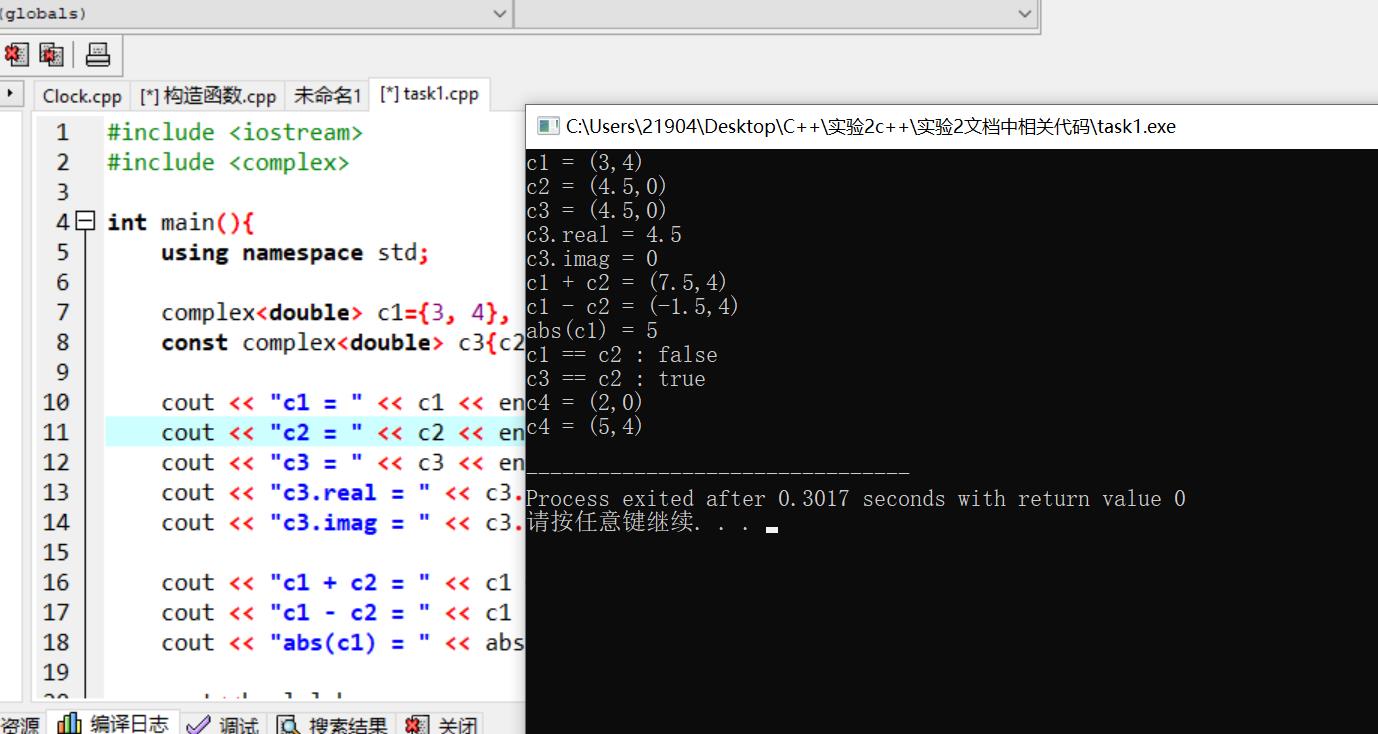Click console output "abs(c1) = 5"
The height and width of the screenshot is (734, 1378).
(x=592, y=330)
